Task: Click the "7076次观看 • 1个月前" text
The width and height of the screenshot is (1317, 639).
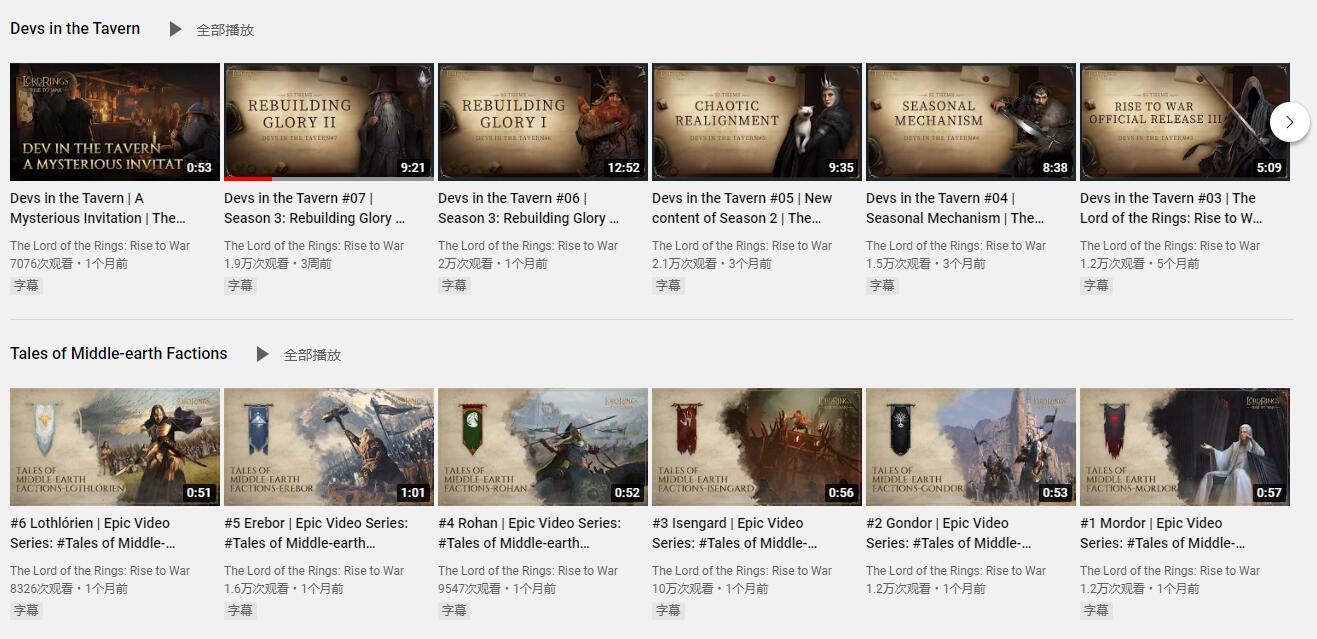Action: (x=69, y=264)
